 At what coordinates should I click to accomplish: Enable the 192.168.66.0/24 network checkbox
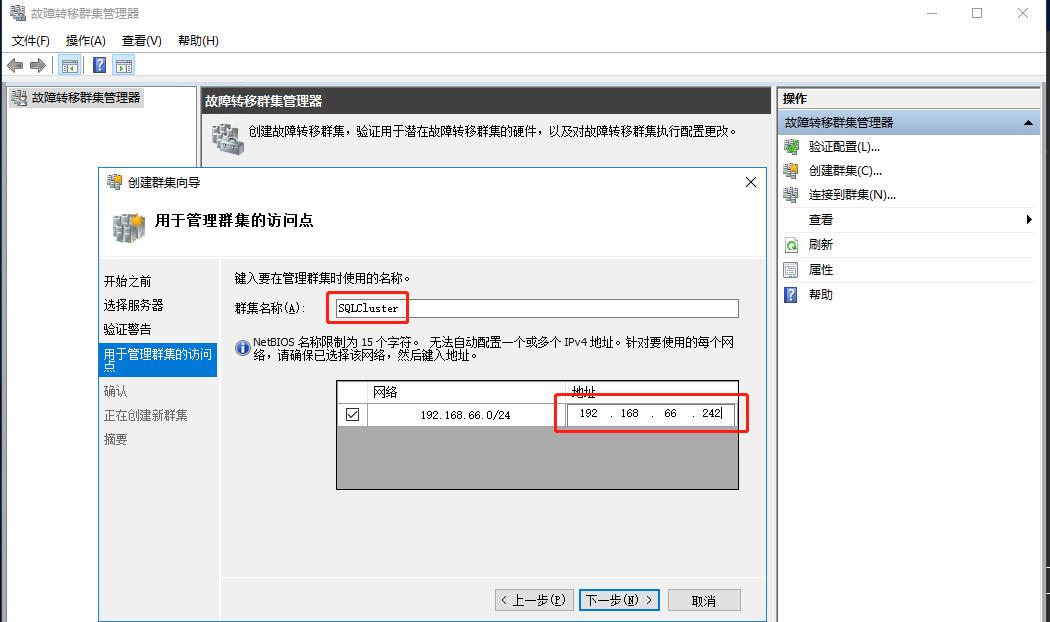tap(352, 414)
